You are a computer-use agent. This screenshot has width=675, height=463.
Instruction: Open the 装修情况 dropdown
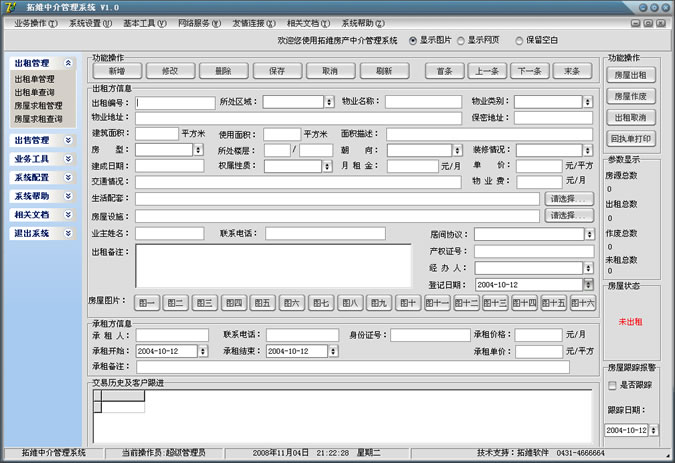(588, 150)
